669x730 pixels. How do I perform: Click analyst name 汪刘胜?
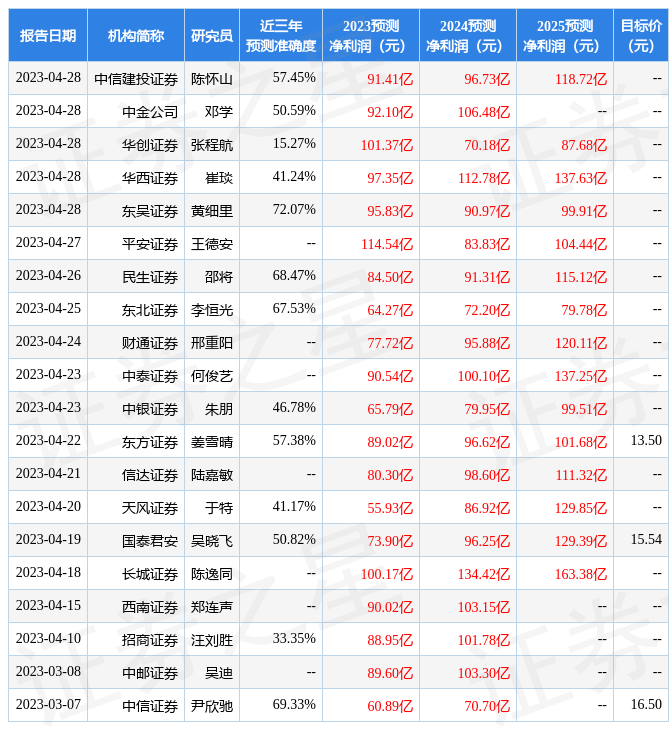click(212, 640)
